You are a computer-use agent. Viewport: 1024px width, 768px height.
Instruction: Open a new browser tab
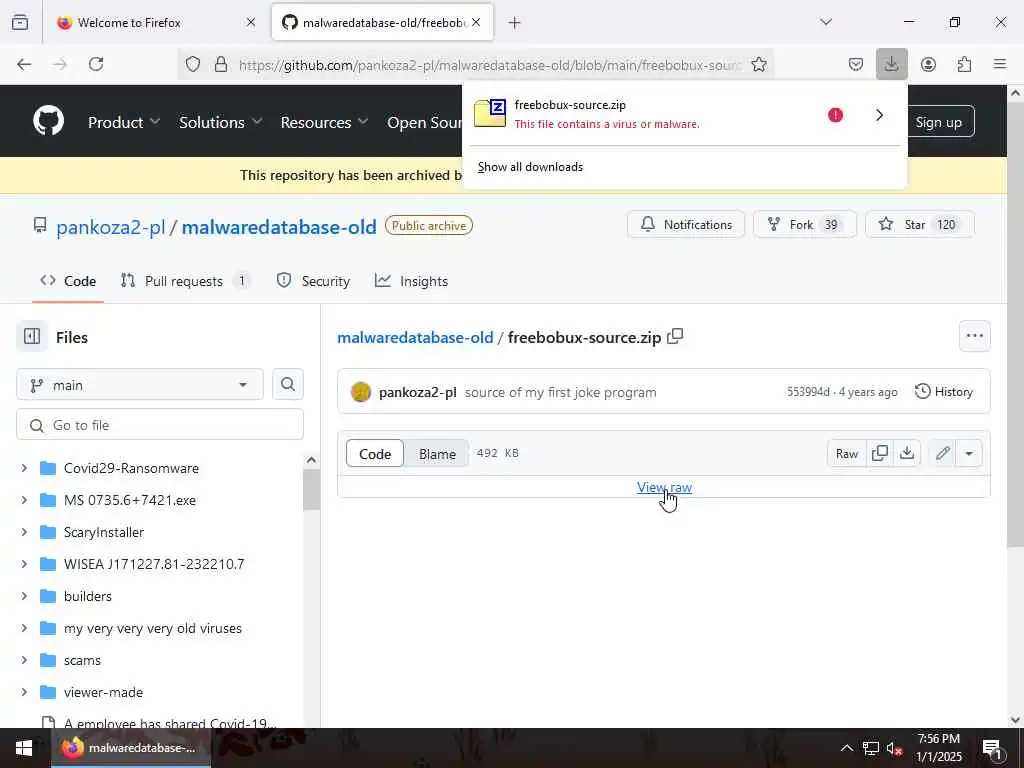pos(515,23)
